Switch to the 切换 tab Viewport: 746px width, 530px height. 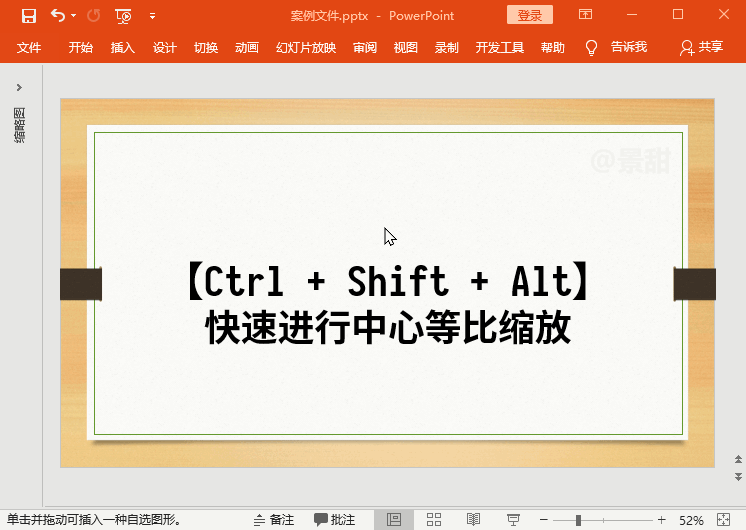tap(206, 48)
